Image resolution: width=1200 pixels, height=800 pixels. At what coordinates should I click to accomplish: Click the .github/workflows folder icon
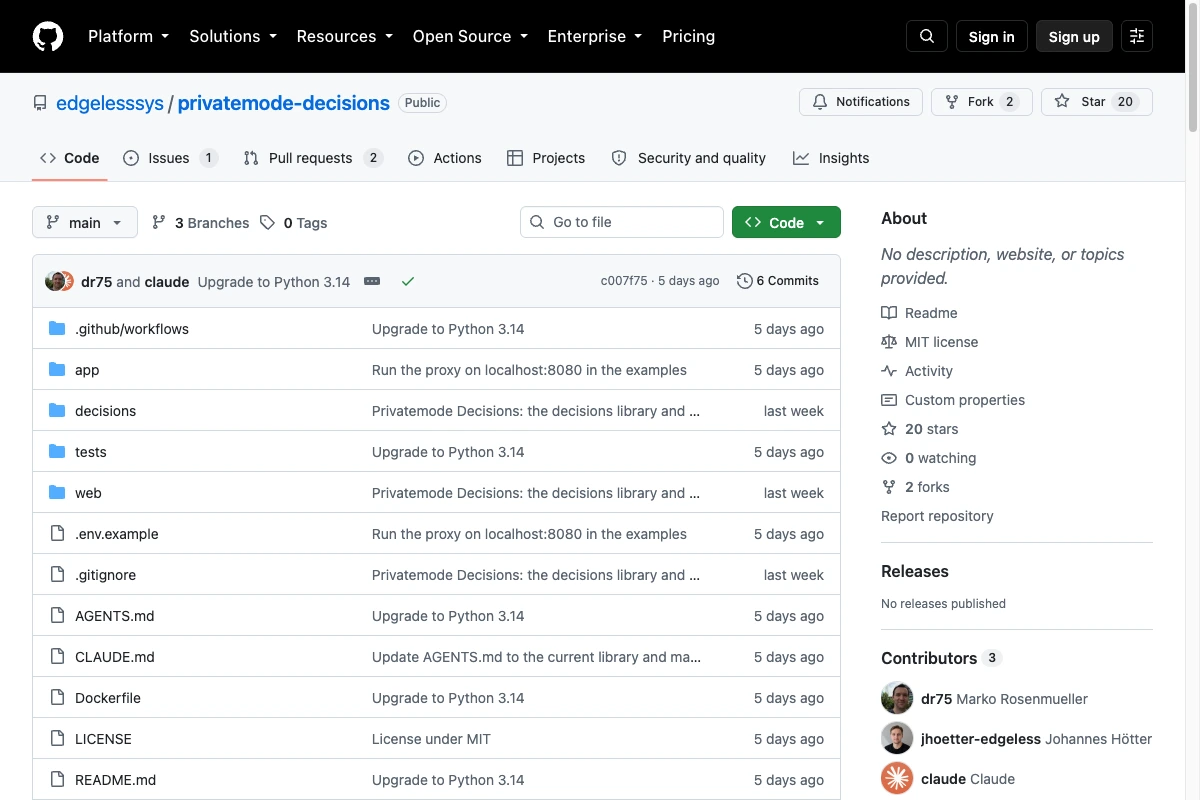coord(57,329)
